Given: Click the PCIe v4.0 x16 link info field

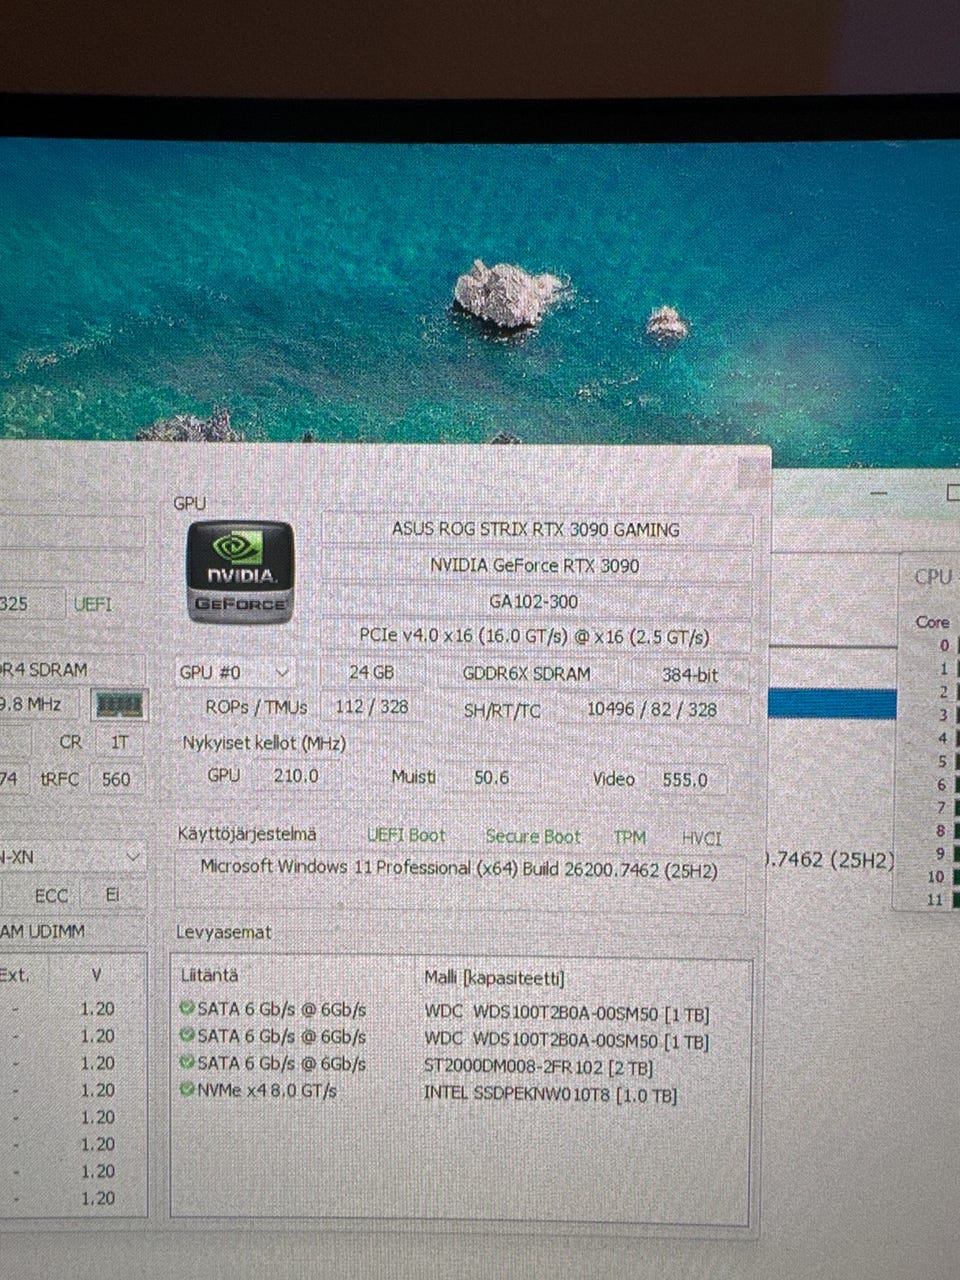Looking at the screenshot, I should (536, 637).
